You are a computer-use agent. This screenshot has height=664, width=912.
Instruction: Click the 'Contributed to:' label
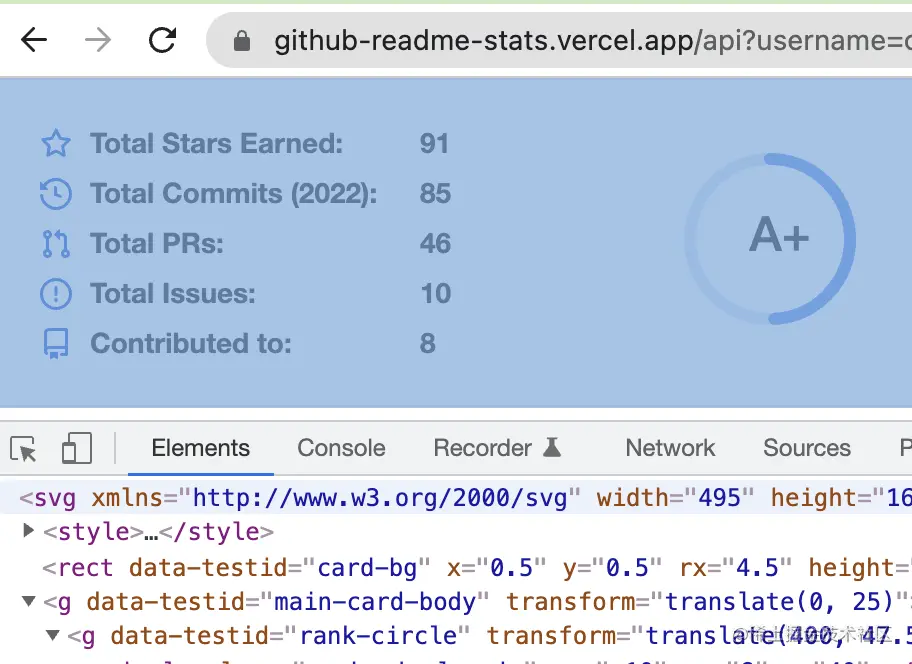191,344
